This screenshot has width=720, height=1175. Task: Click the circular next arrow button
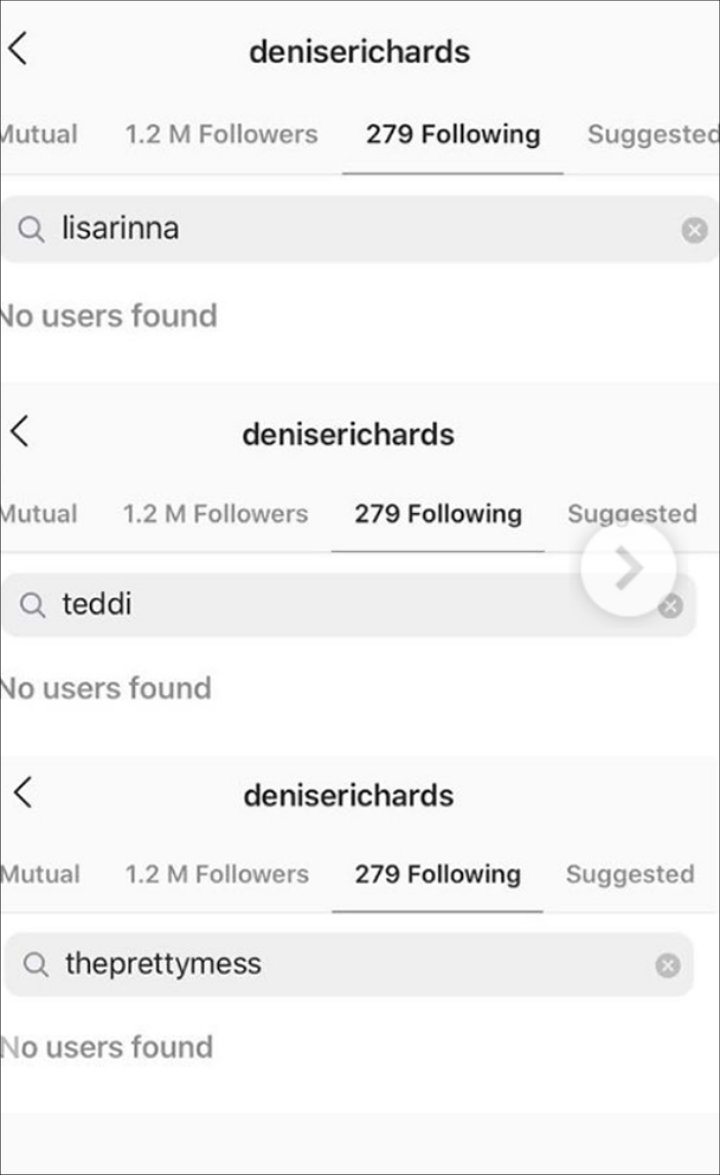pyautogui.click(x=628, y=569)
